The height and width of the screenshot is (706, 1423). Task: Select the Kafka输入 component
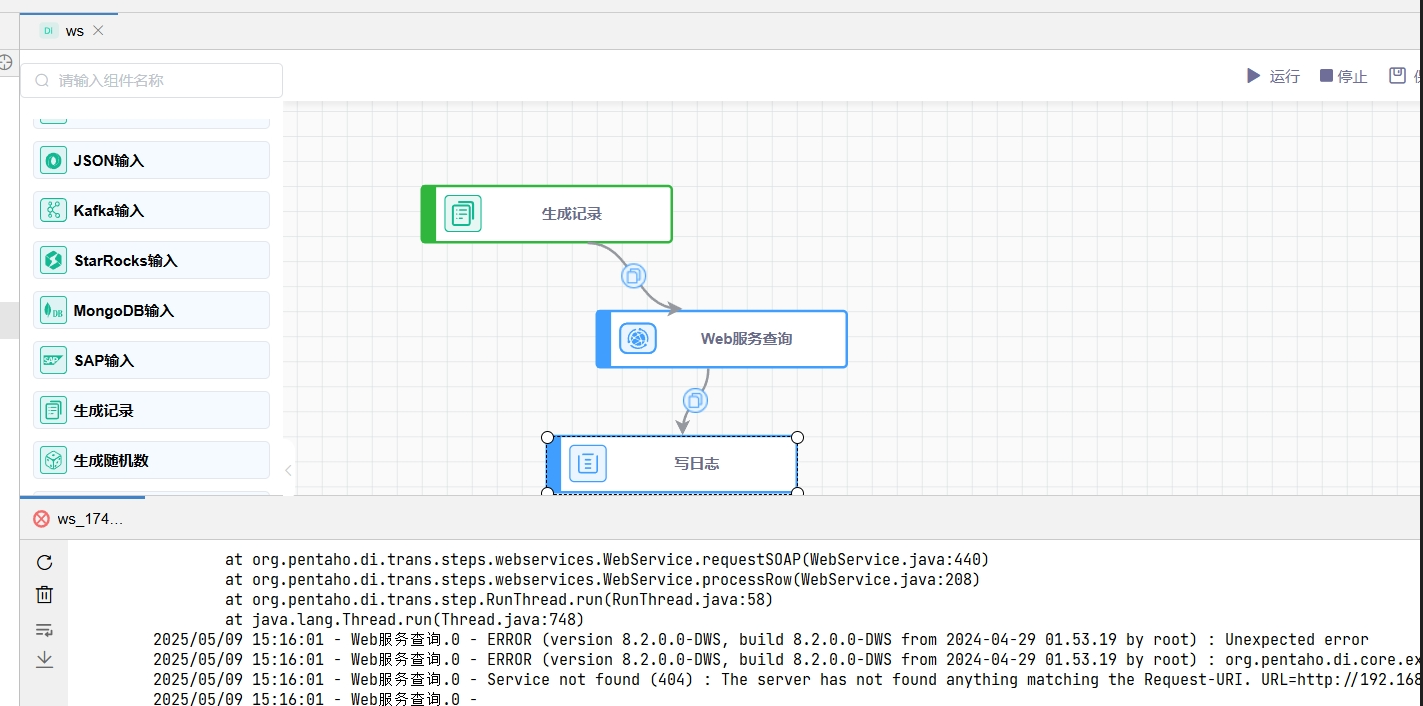pos(152,210)
